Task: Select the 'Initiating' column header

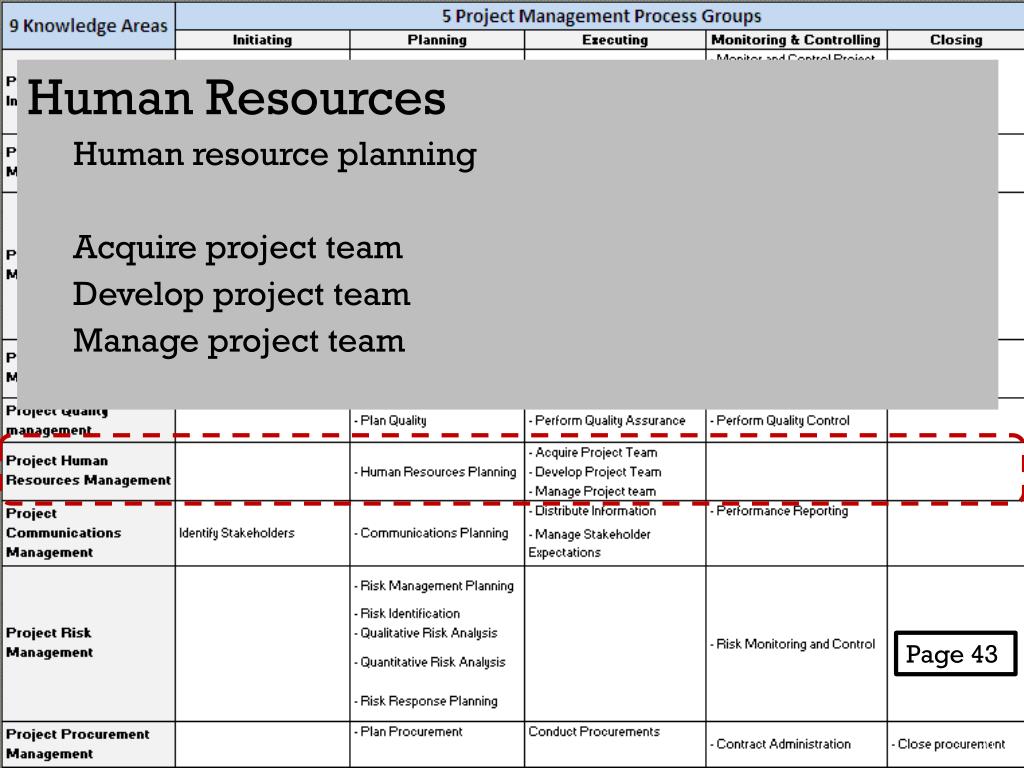Action: coord(263,40)
